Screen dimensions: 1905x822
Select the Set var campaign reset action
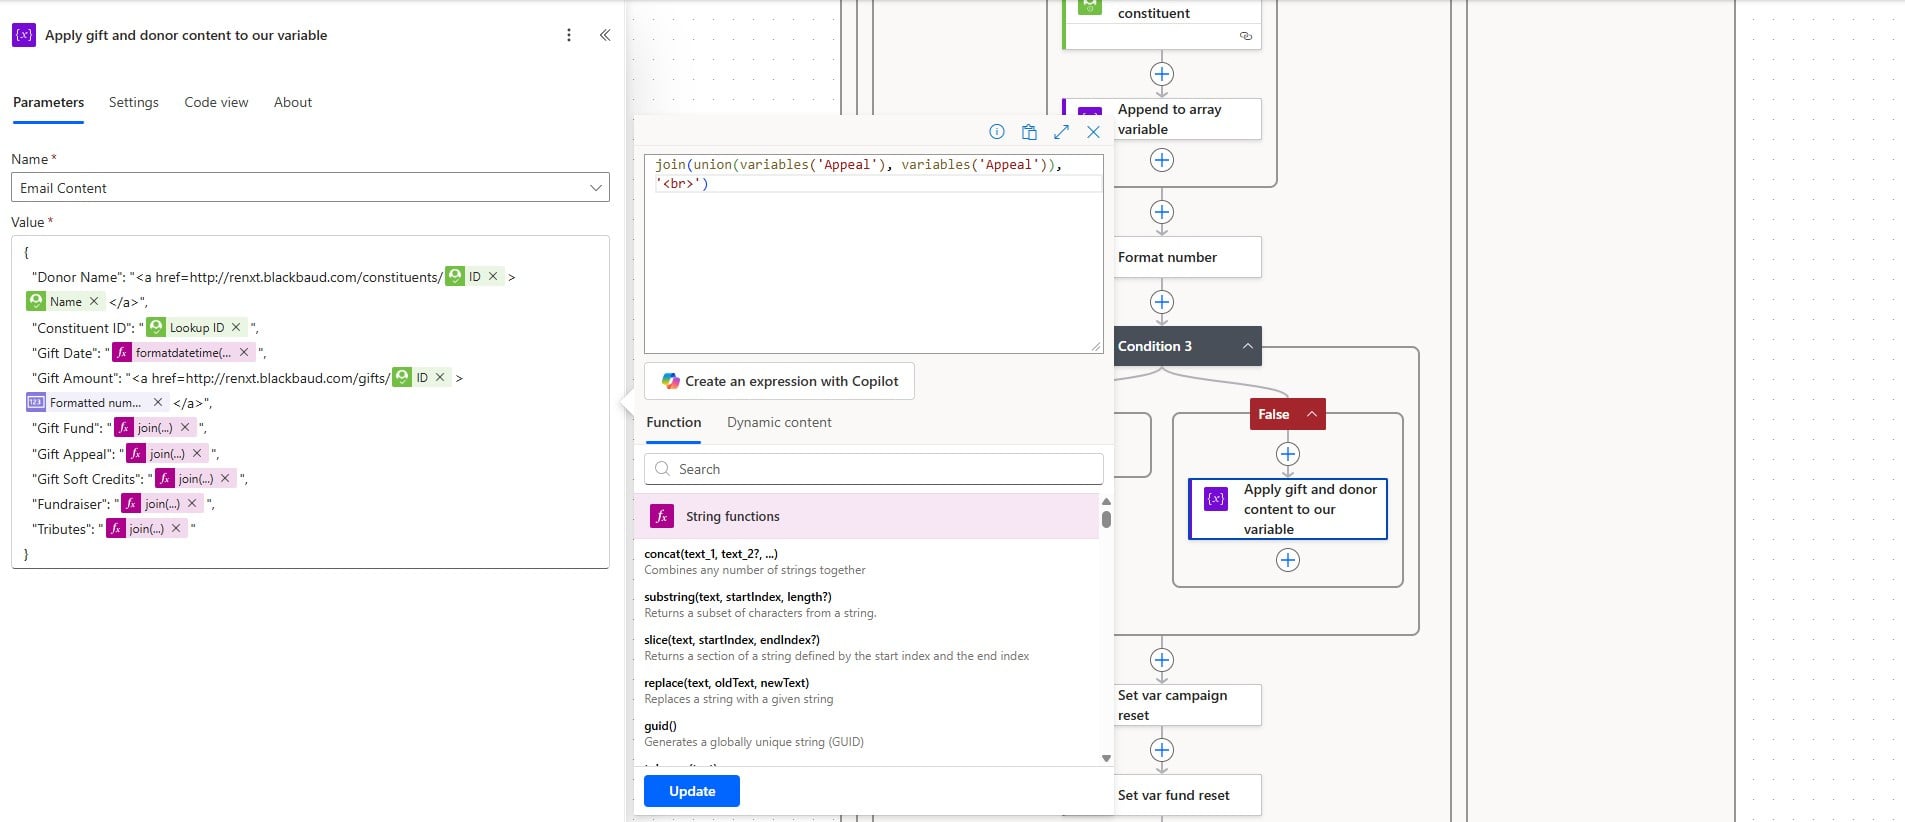point(1187,705)
